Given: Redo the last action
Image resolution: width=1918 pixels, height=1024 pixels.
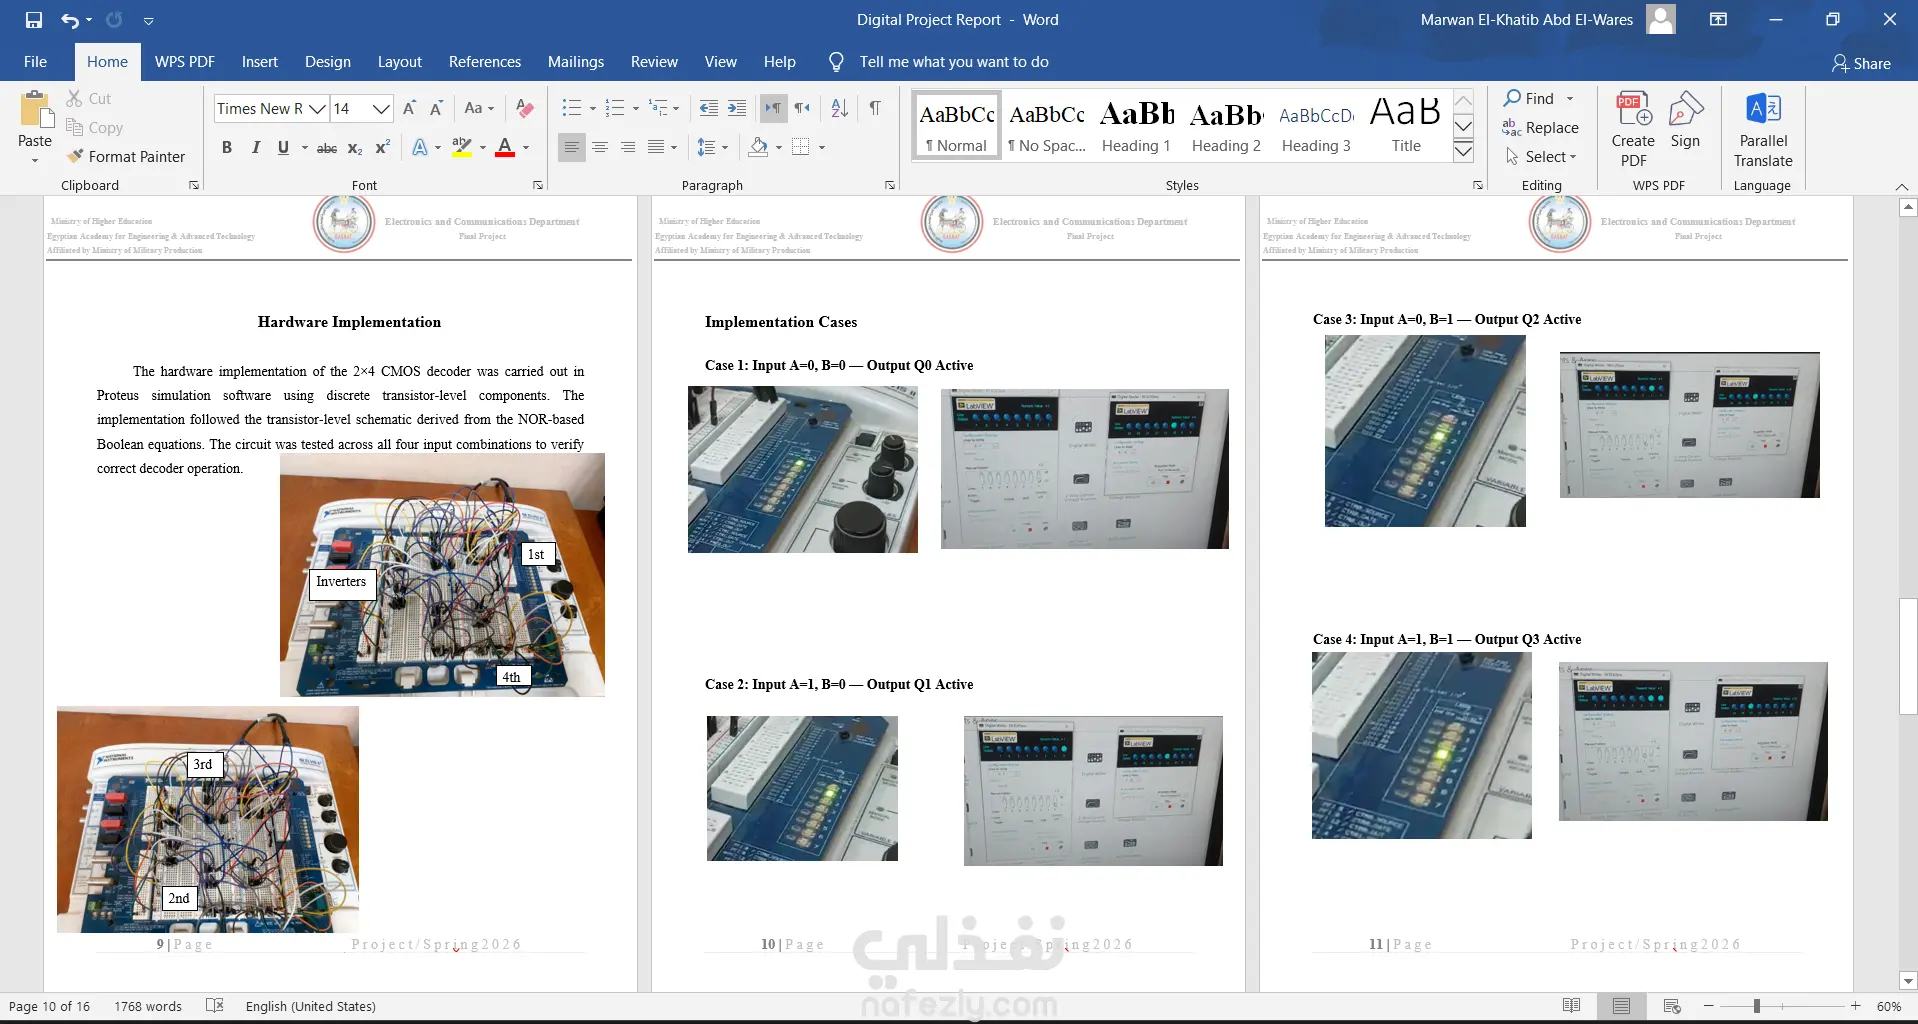Looking at the screenshot, I should tap(114, 20).
